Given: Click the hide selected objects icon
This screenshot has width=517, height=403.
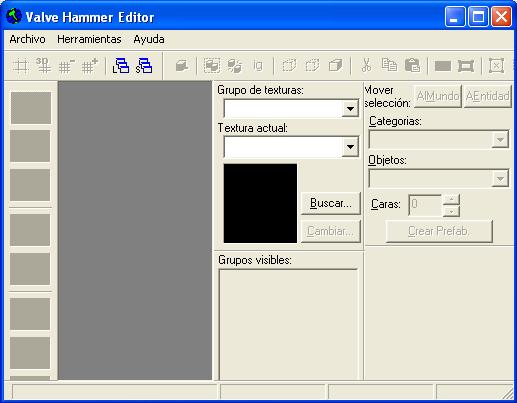Looking at the screenshot, I should 289,66.
